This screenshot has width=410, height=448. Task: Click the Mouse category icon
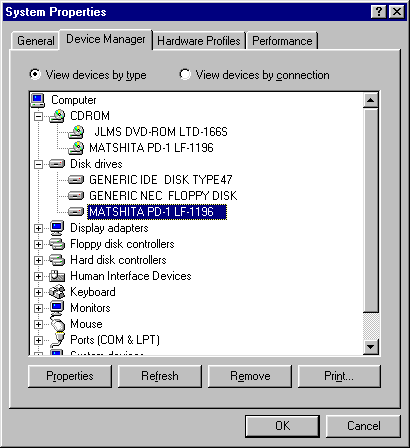click(x=58, y=323)
